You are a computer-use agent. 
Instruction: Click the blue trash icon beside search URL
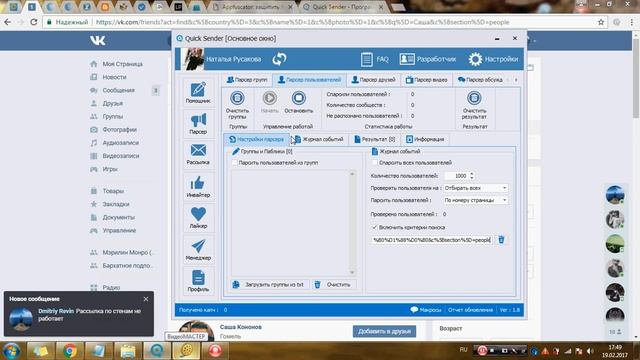pyautogui.click(x=501, y=240)
